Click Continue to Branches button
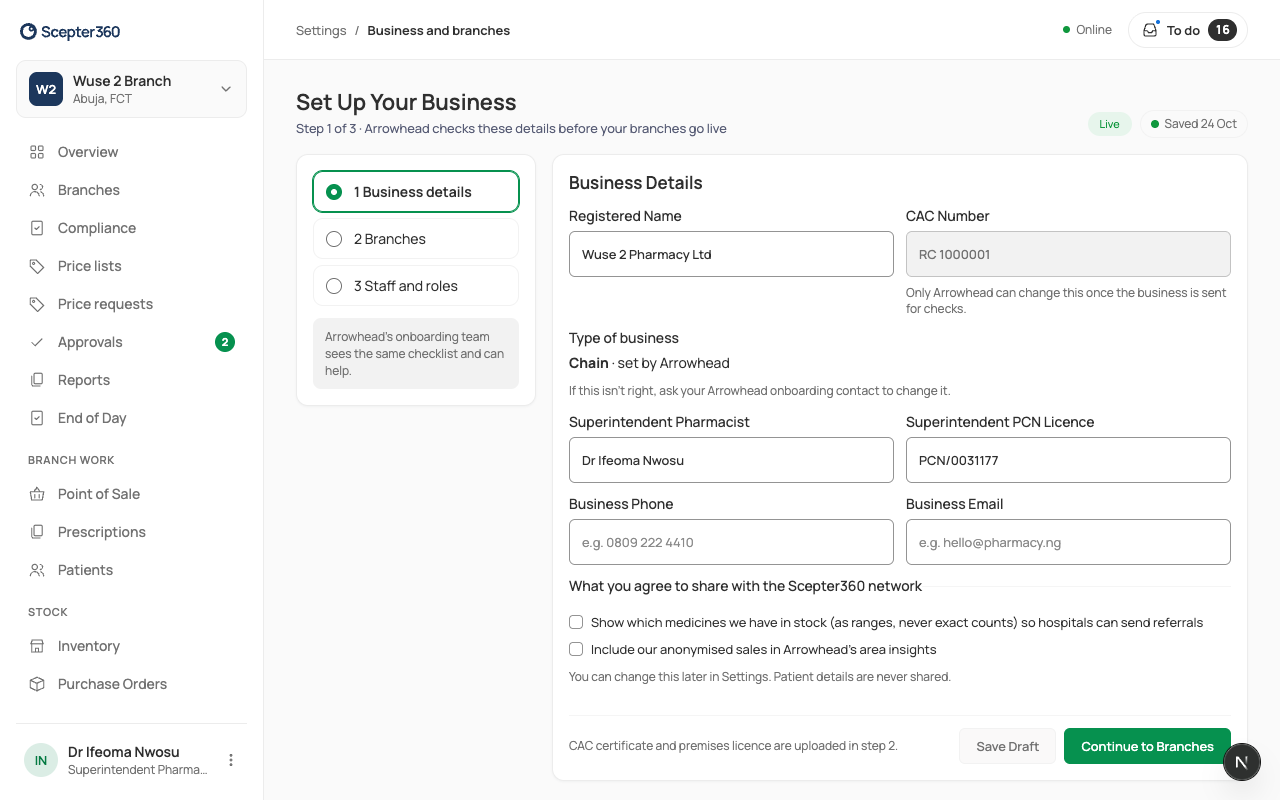 (1147, 746)
